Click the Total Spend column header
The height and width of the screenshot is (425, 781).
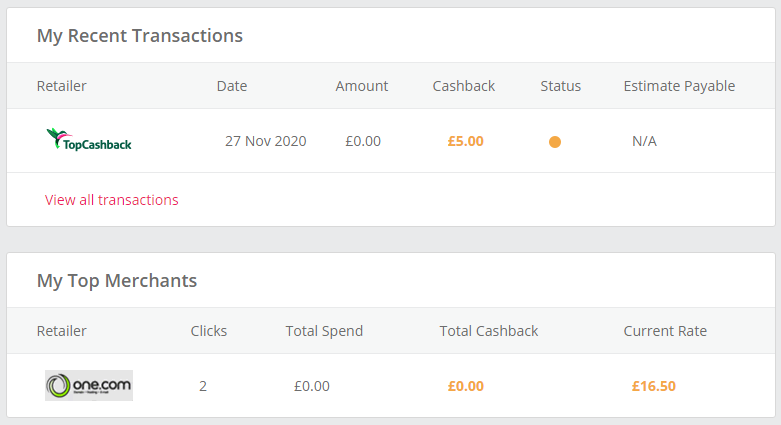(324, 331)
